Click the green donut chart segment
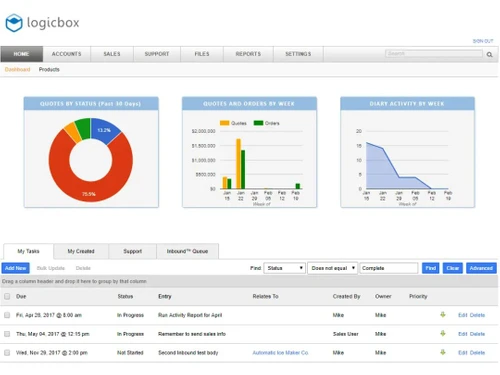The height and width of the screenshot is (375, 500). (x=83, y=128)
